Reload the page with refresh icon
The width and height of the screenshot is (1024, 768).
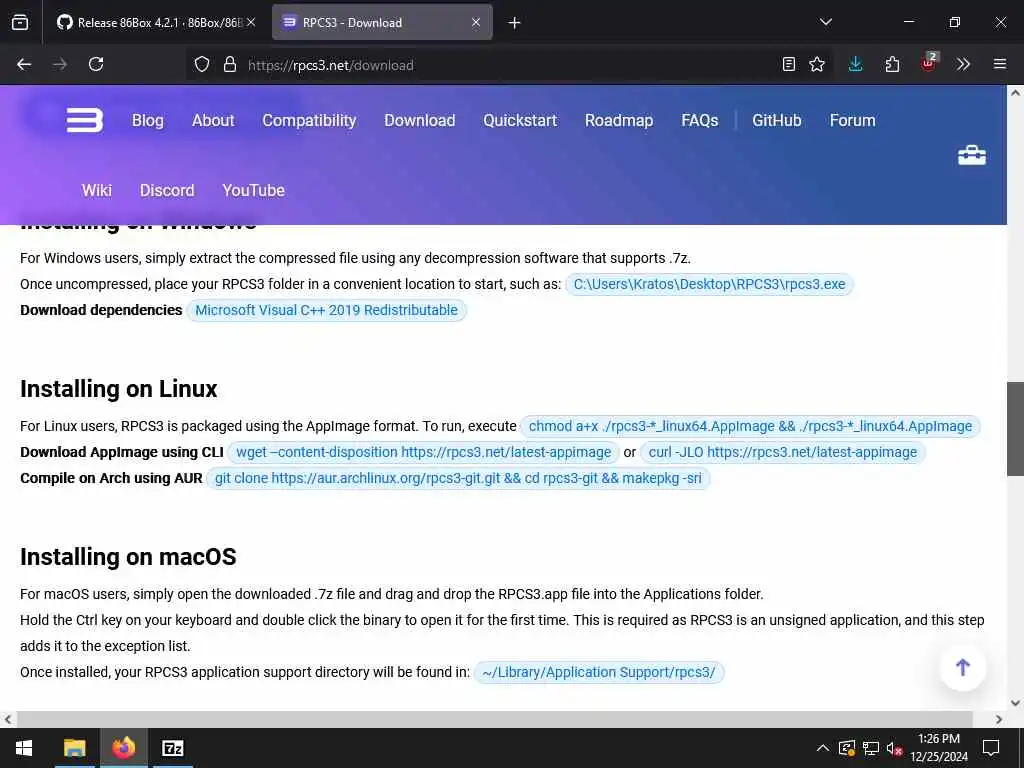(x=96, y=64)
